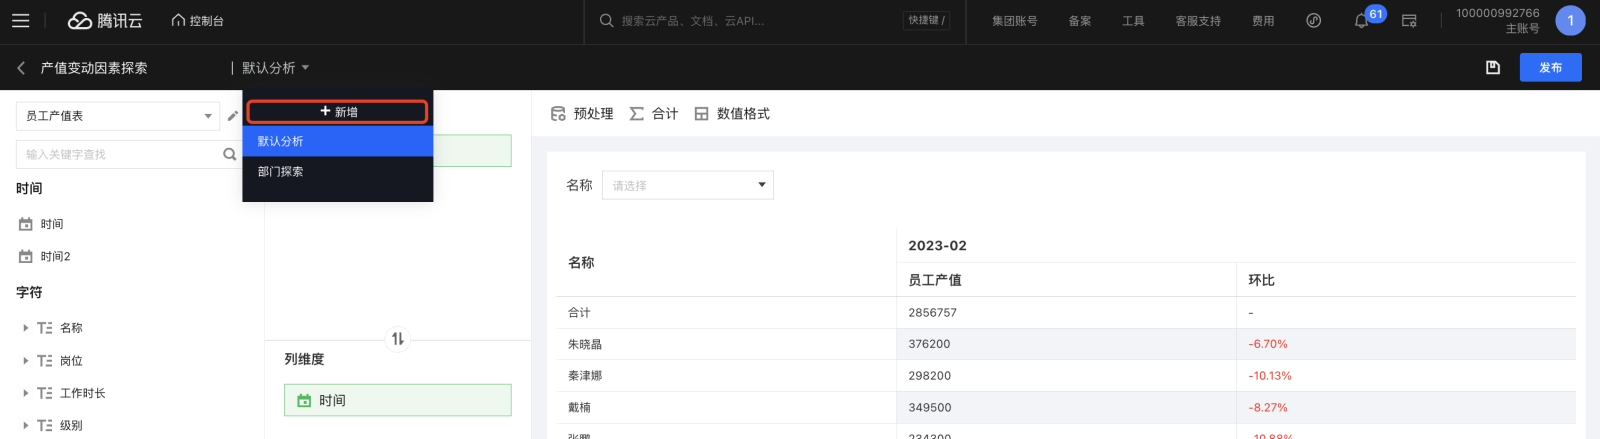Open the hamburger navigation menu
Screen dimensions: 1600x439
pos(21,20)
